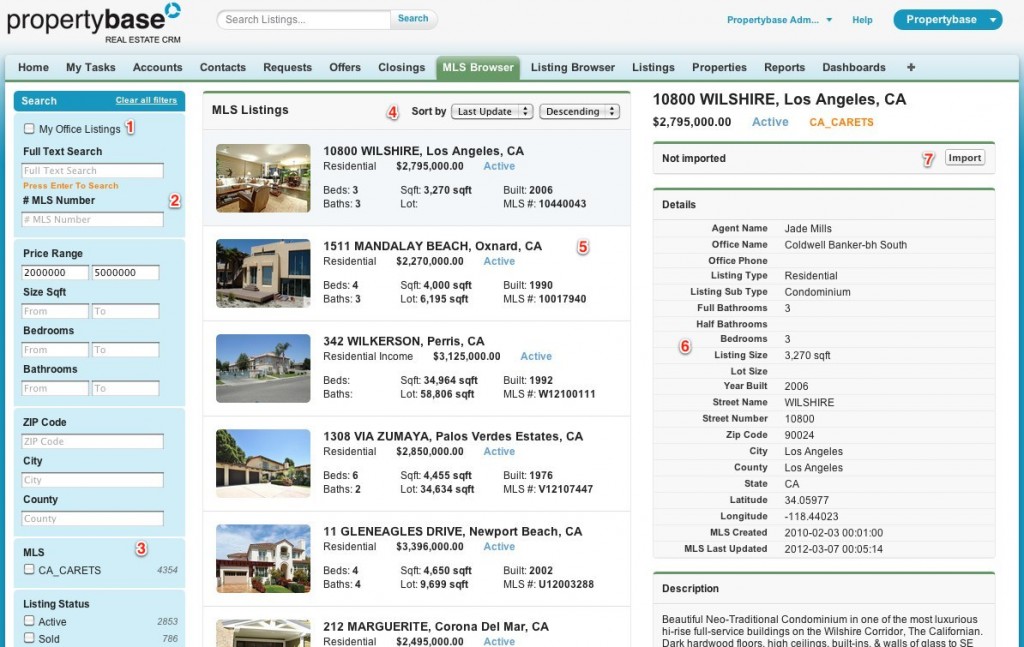Enable the Active listing status filter
The width and height of the screenshot is (1024, 647).
click(29, 621)
